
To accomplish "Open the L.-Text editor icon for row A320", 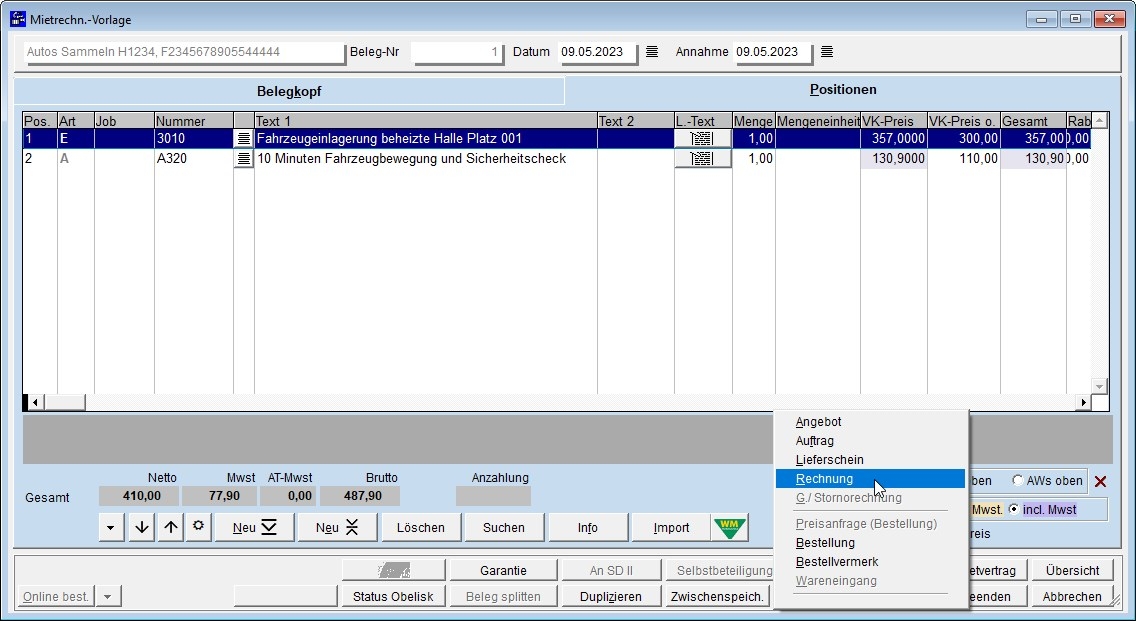I will pyautogui.click(x=702, y=158).
